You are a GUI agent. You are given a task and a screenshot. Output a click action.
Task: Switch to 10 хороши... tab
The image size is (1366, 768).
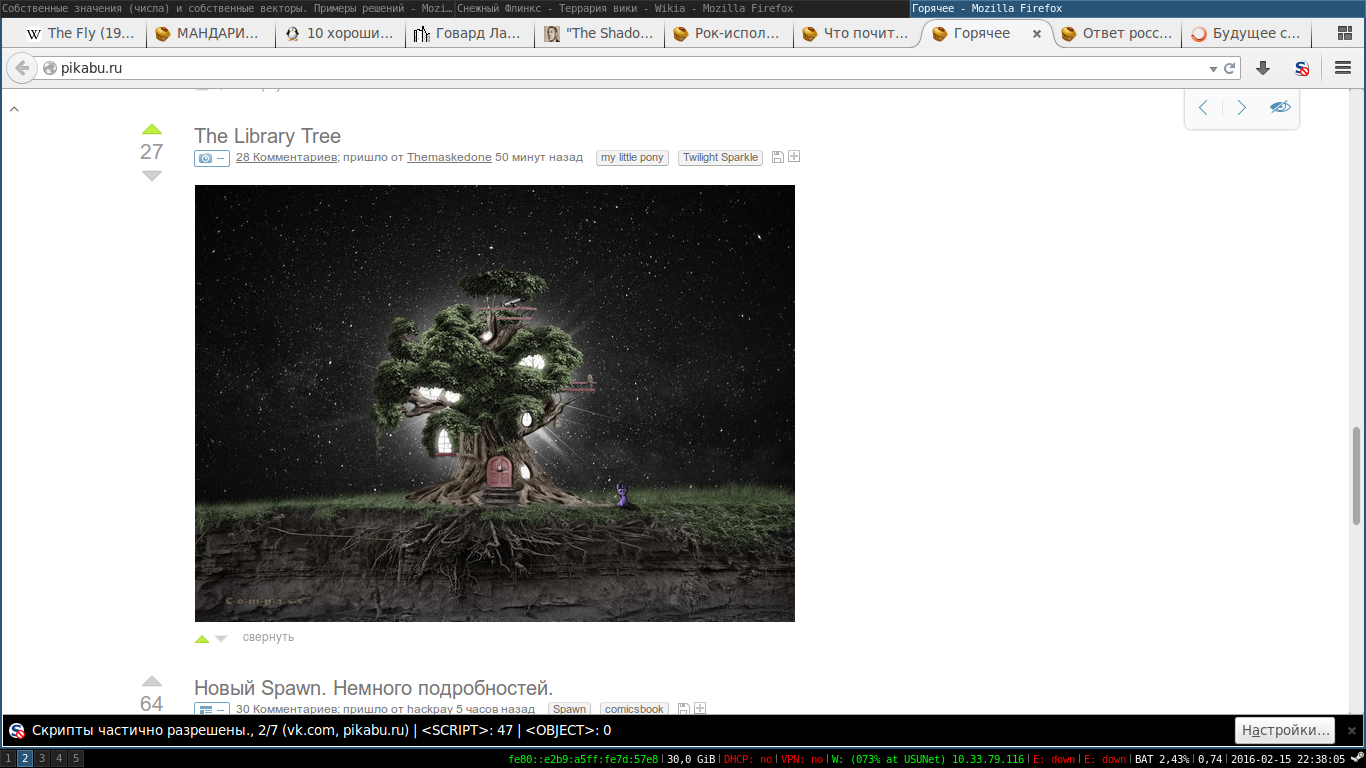[340, 33]
